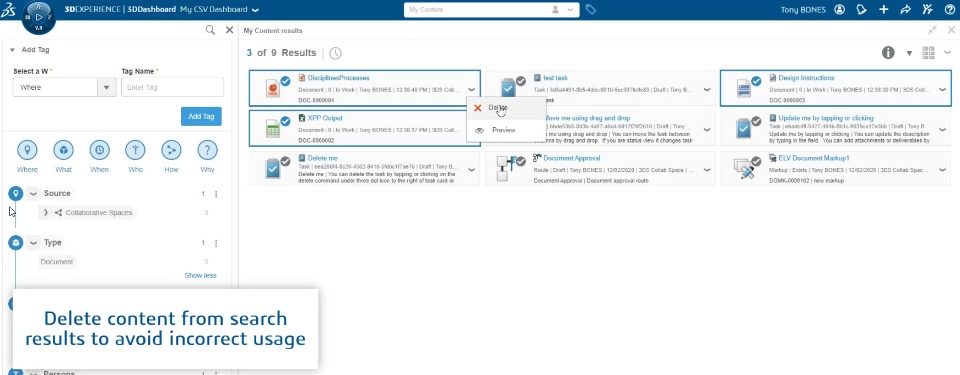Click the recent history clock icon
960x375 pixels.
[x=336, y=53]
